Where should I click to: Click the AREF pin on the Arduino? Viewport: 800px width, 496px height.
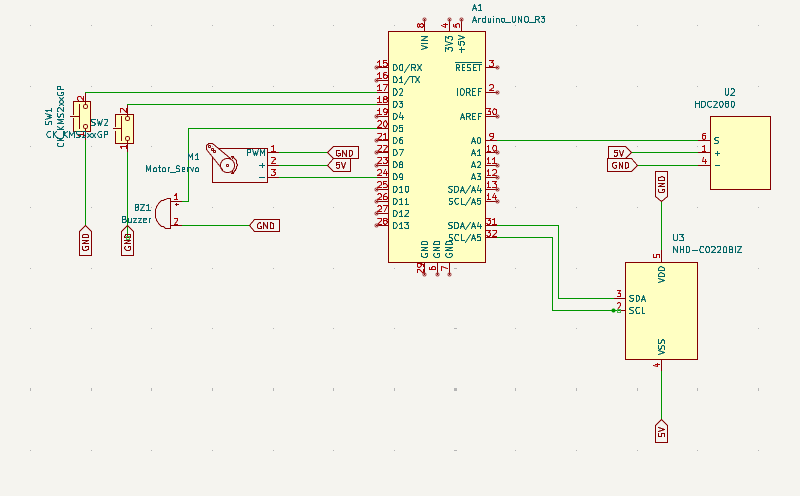pyautogui.click(x=471, y=116)
